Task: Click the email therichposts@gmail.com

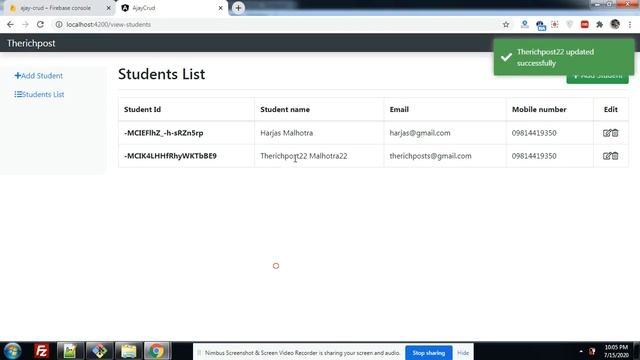Action: tap(430, 156)
